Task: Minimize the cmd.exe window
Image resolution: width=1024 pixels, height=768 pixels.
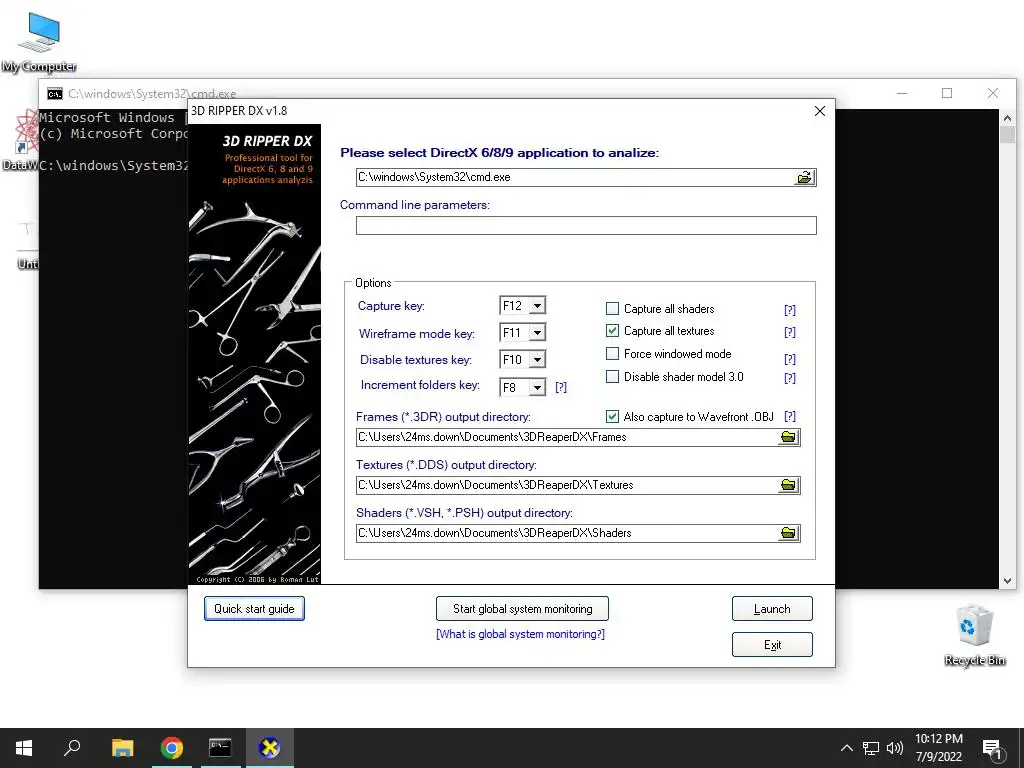Action: pos(902,93)
